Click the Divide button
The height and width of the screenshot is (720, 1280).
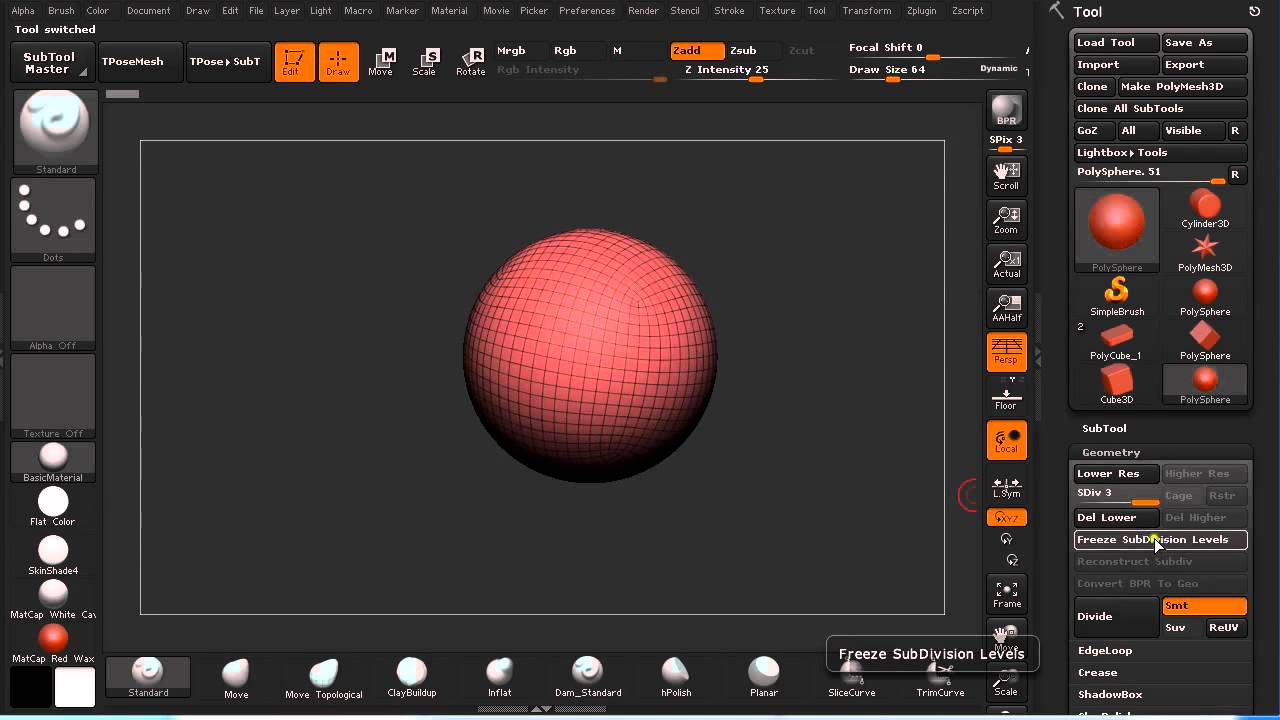[1116, 616]
